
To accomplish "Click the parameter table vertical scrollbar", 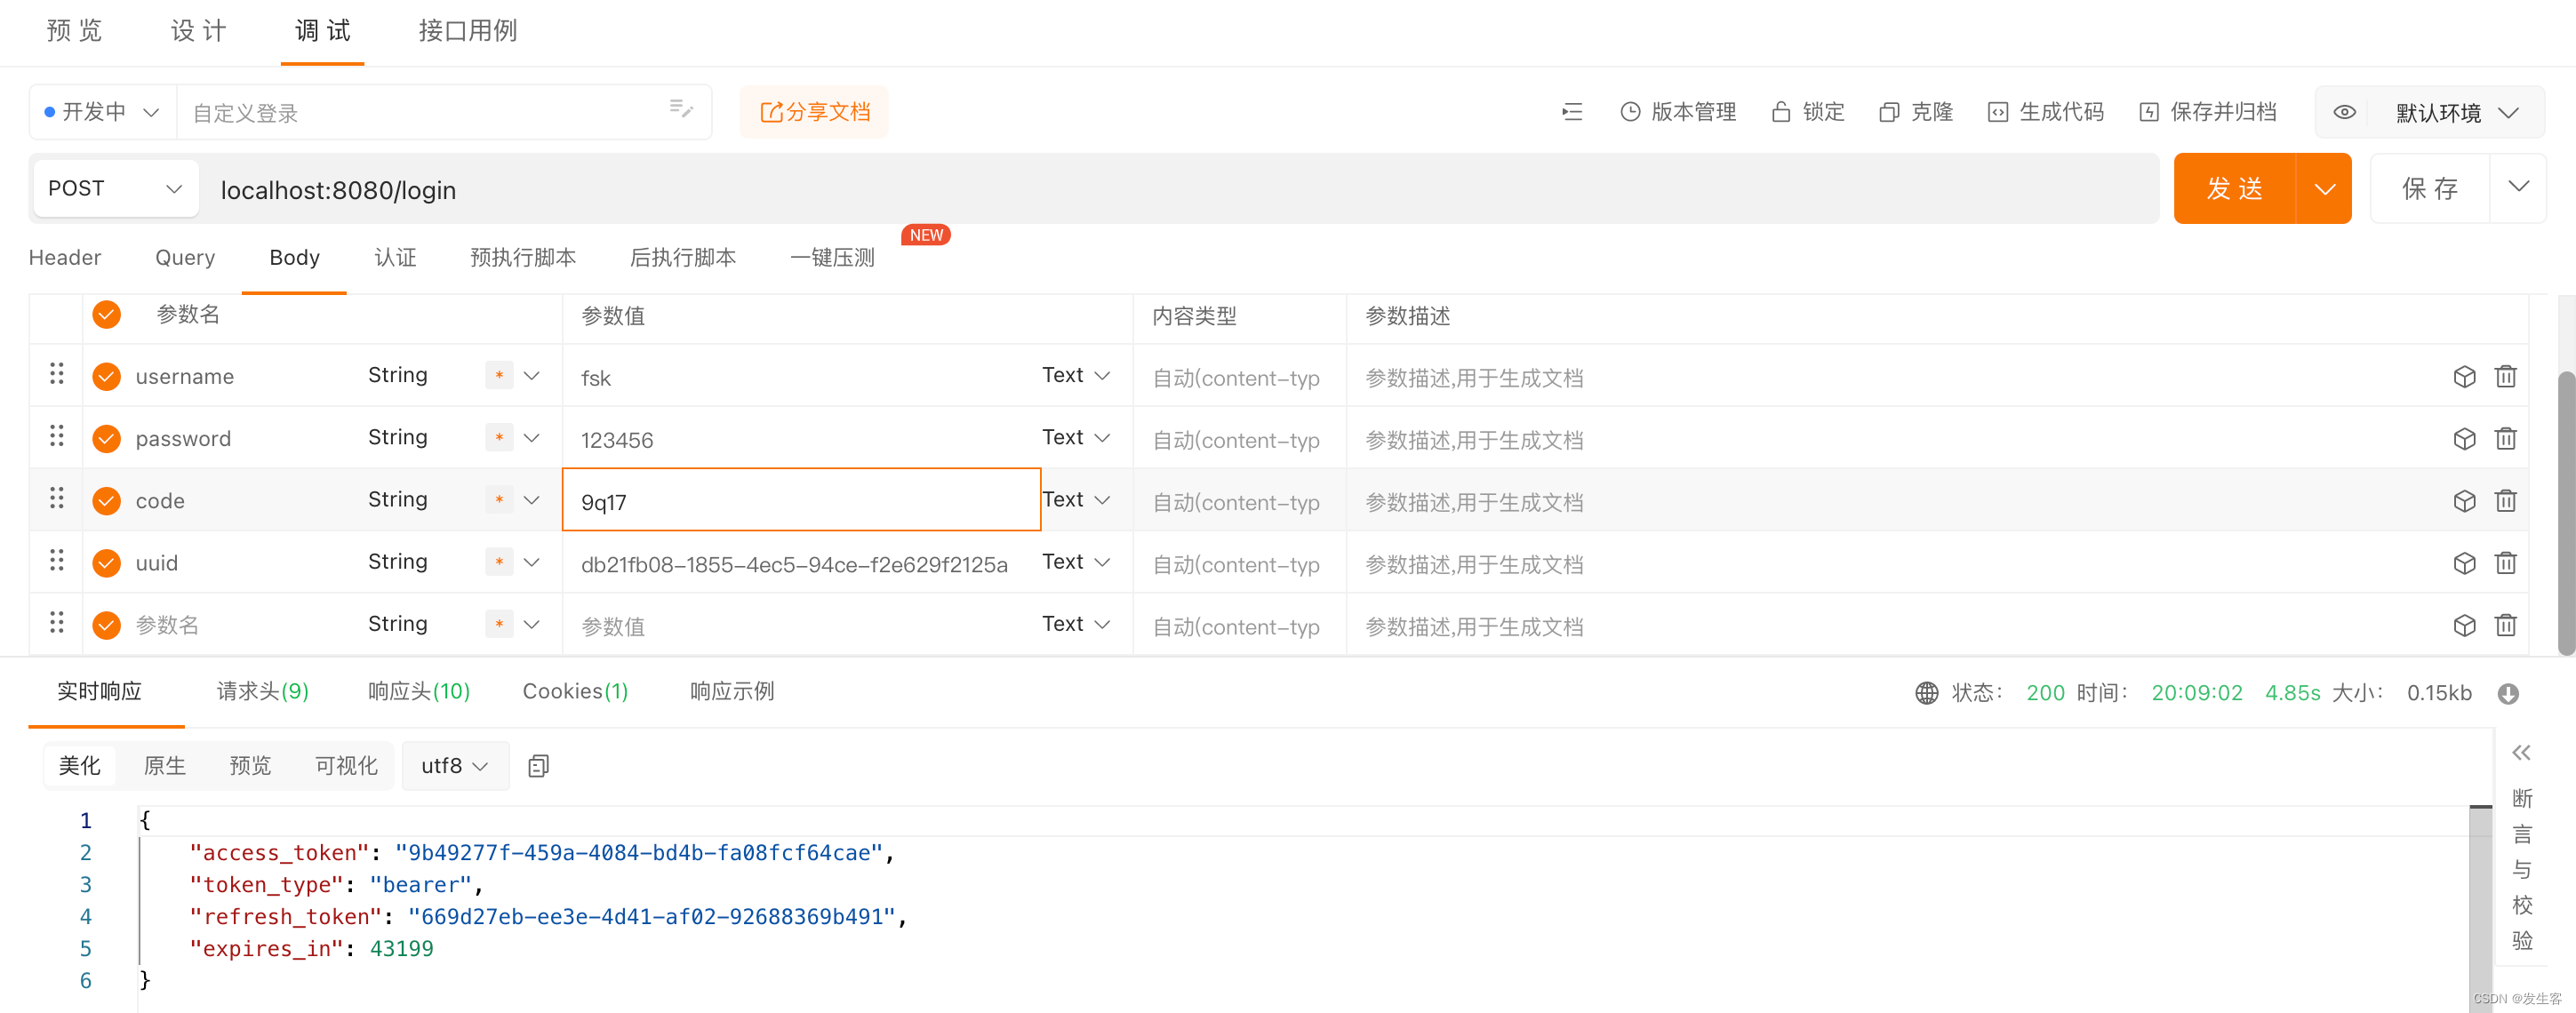I will [2566, 513].
